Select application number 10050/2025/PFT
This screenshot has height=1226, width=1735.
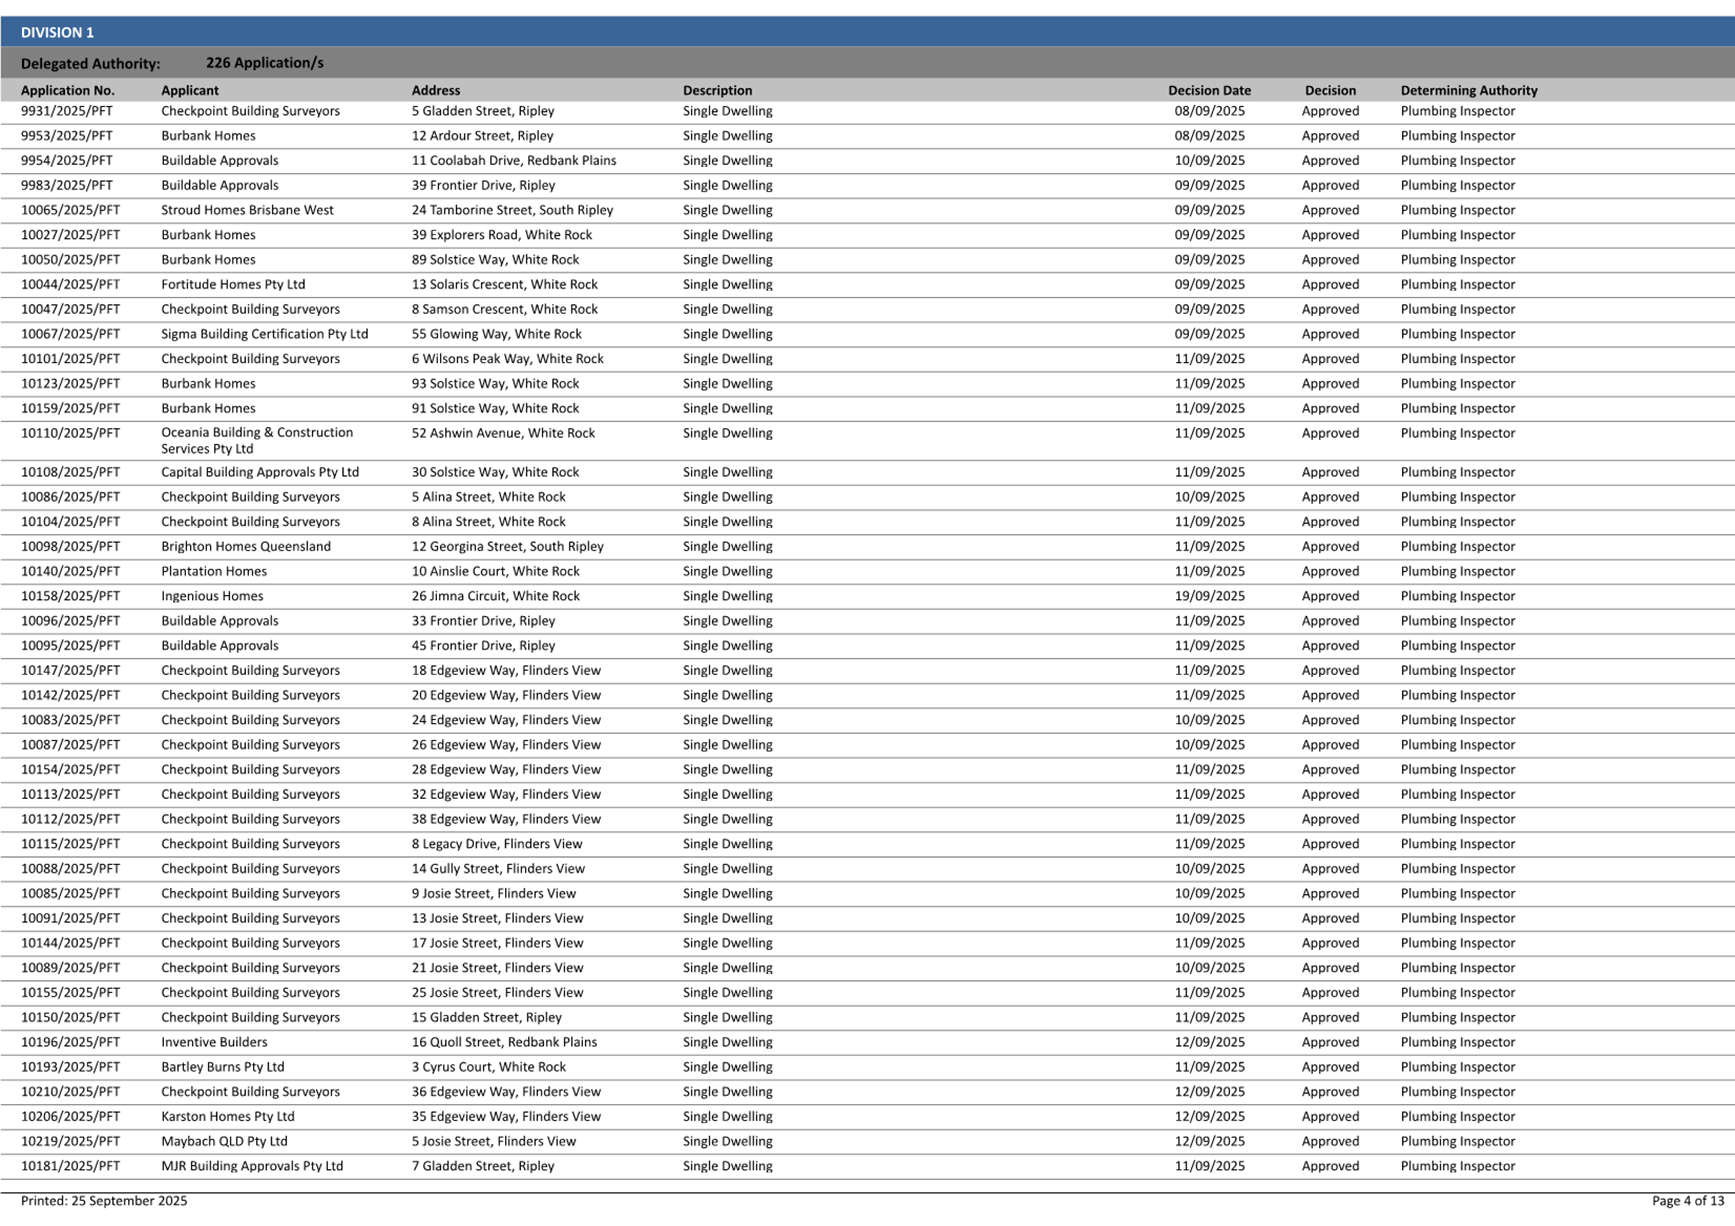coord(70,260)
